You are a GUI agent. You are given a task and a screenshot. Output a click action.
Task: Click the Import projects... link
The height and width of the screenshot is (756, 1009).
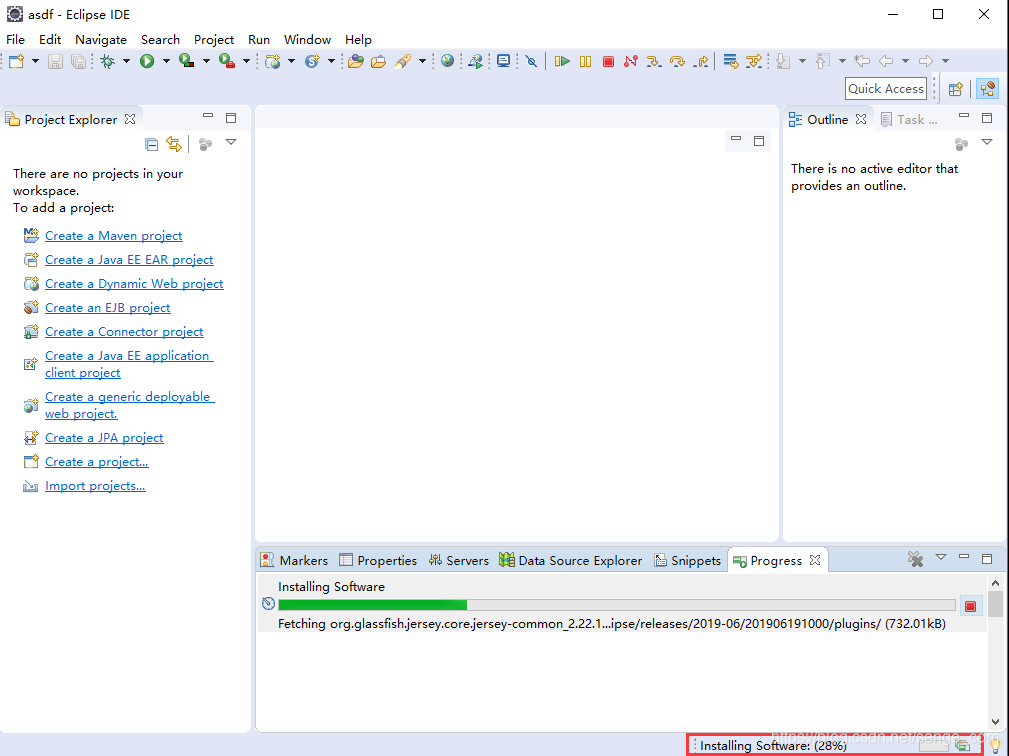tap(95, 486)
